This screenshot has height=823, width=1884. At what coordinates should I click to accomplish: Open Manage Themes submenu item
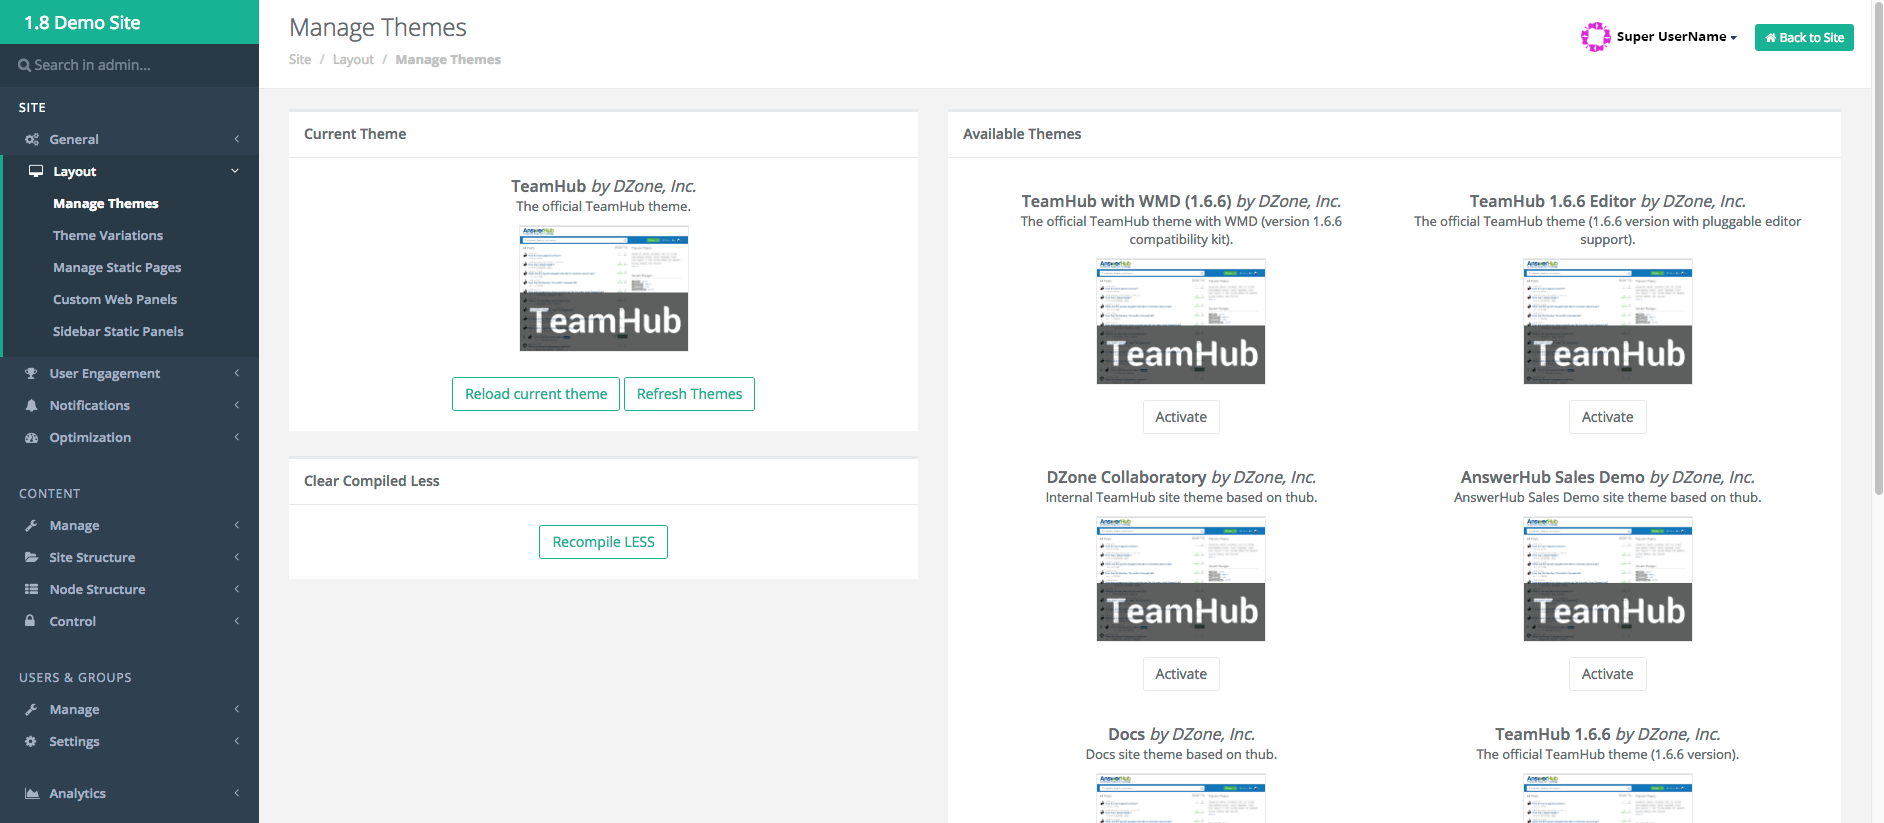(x=106, y=203)
